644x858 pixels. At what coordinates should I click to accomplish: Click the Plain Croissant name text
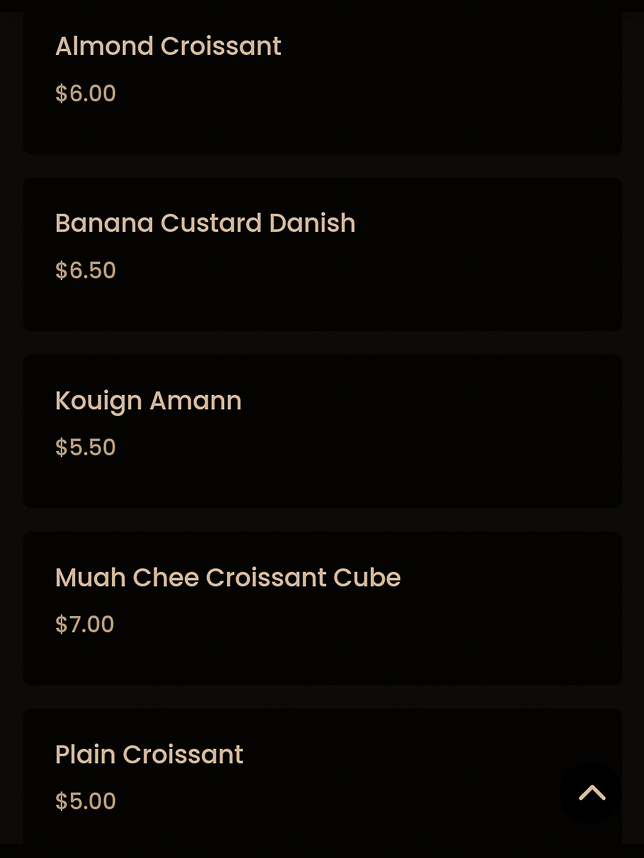[149, 754]
